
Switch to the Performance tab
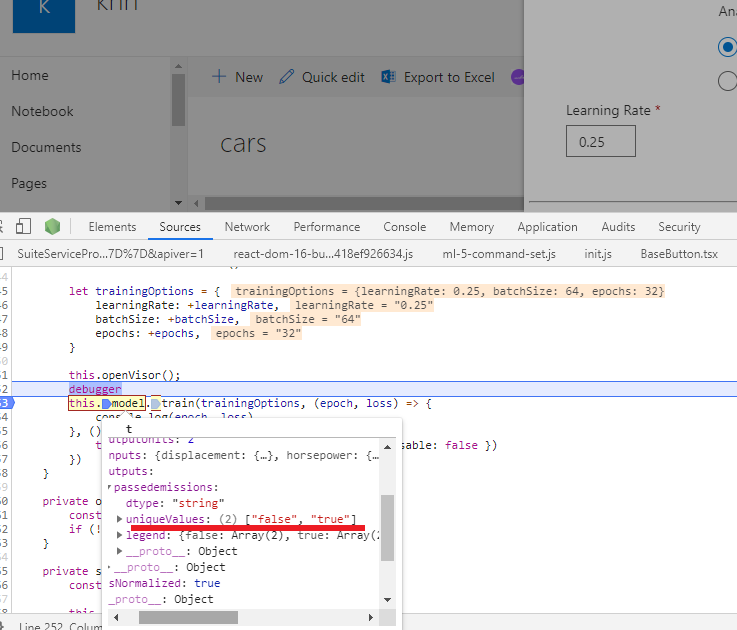[x=327, y=227]
